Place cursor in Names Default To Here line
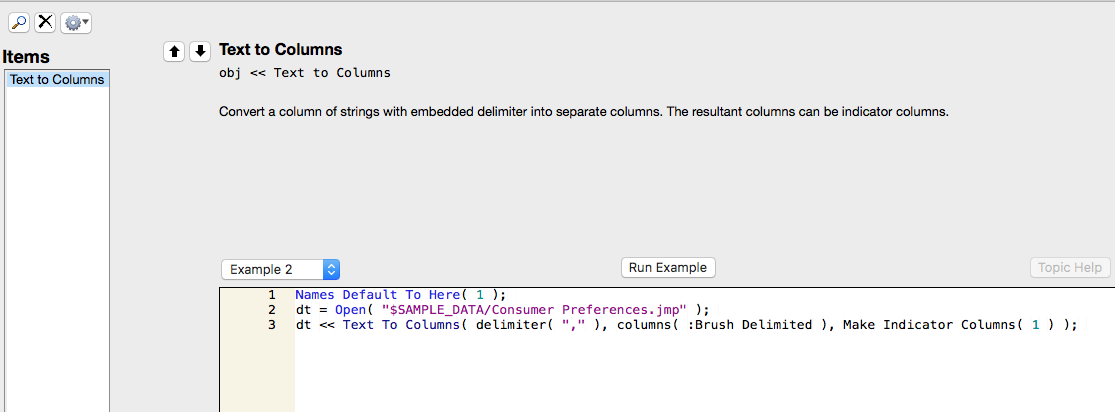Image resolution: width=1115 pixels, height=412 pixels. tap(400, 295)
